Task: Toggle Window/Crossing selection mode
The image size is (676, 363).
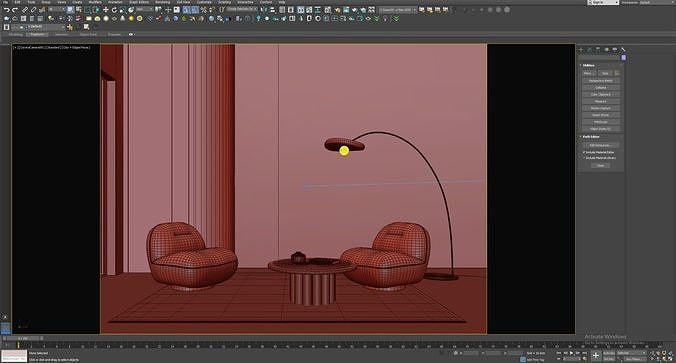Action: tap(97, 9)
